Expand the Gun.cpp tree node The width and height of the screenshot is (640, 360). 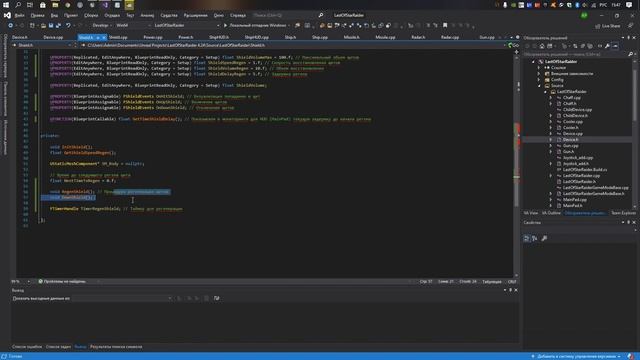[x=551, y=146]
